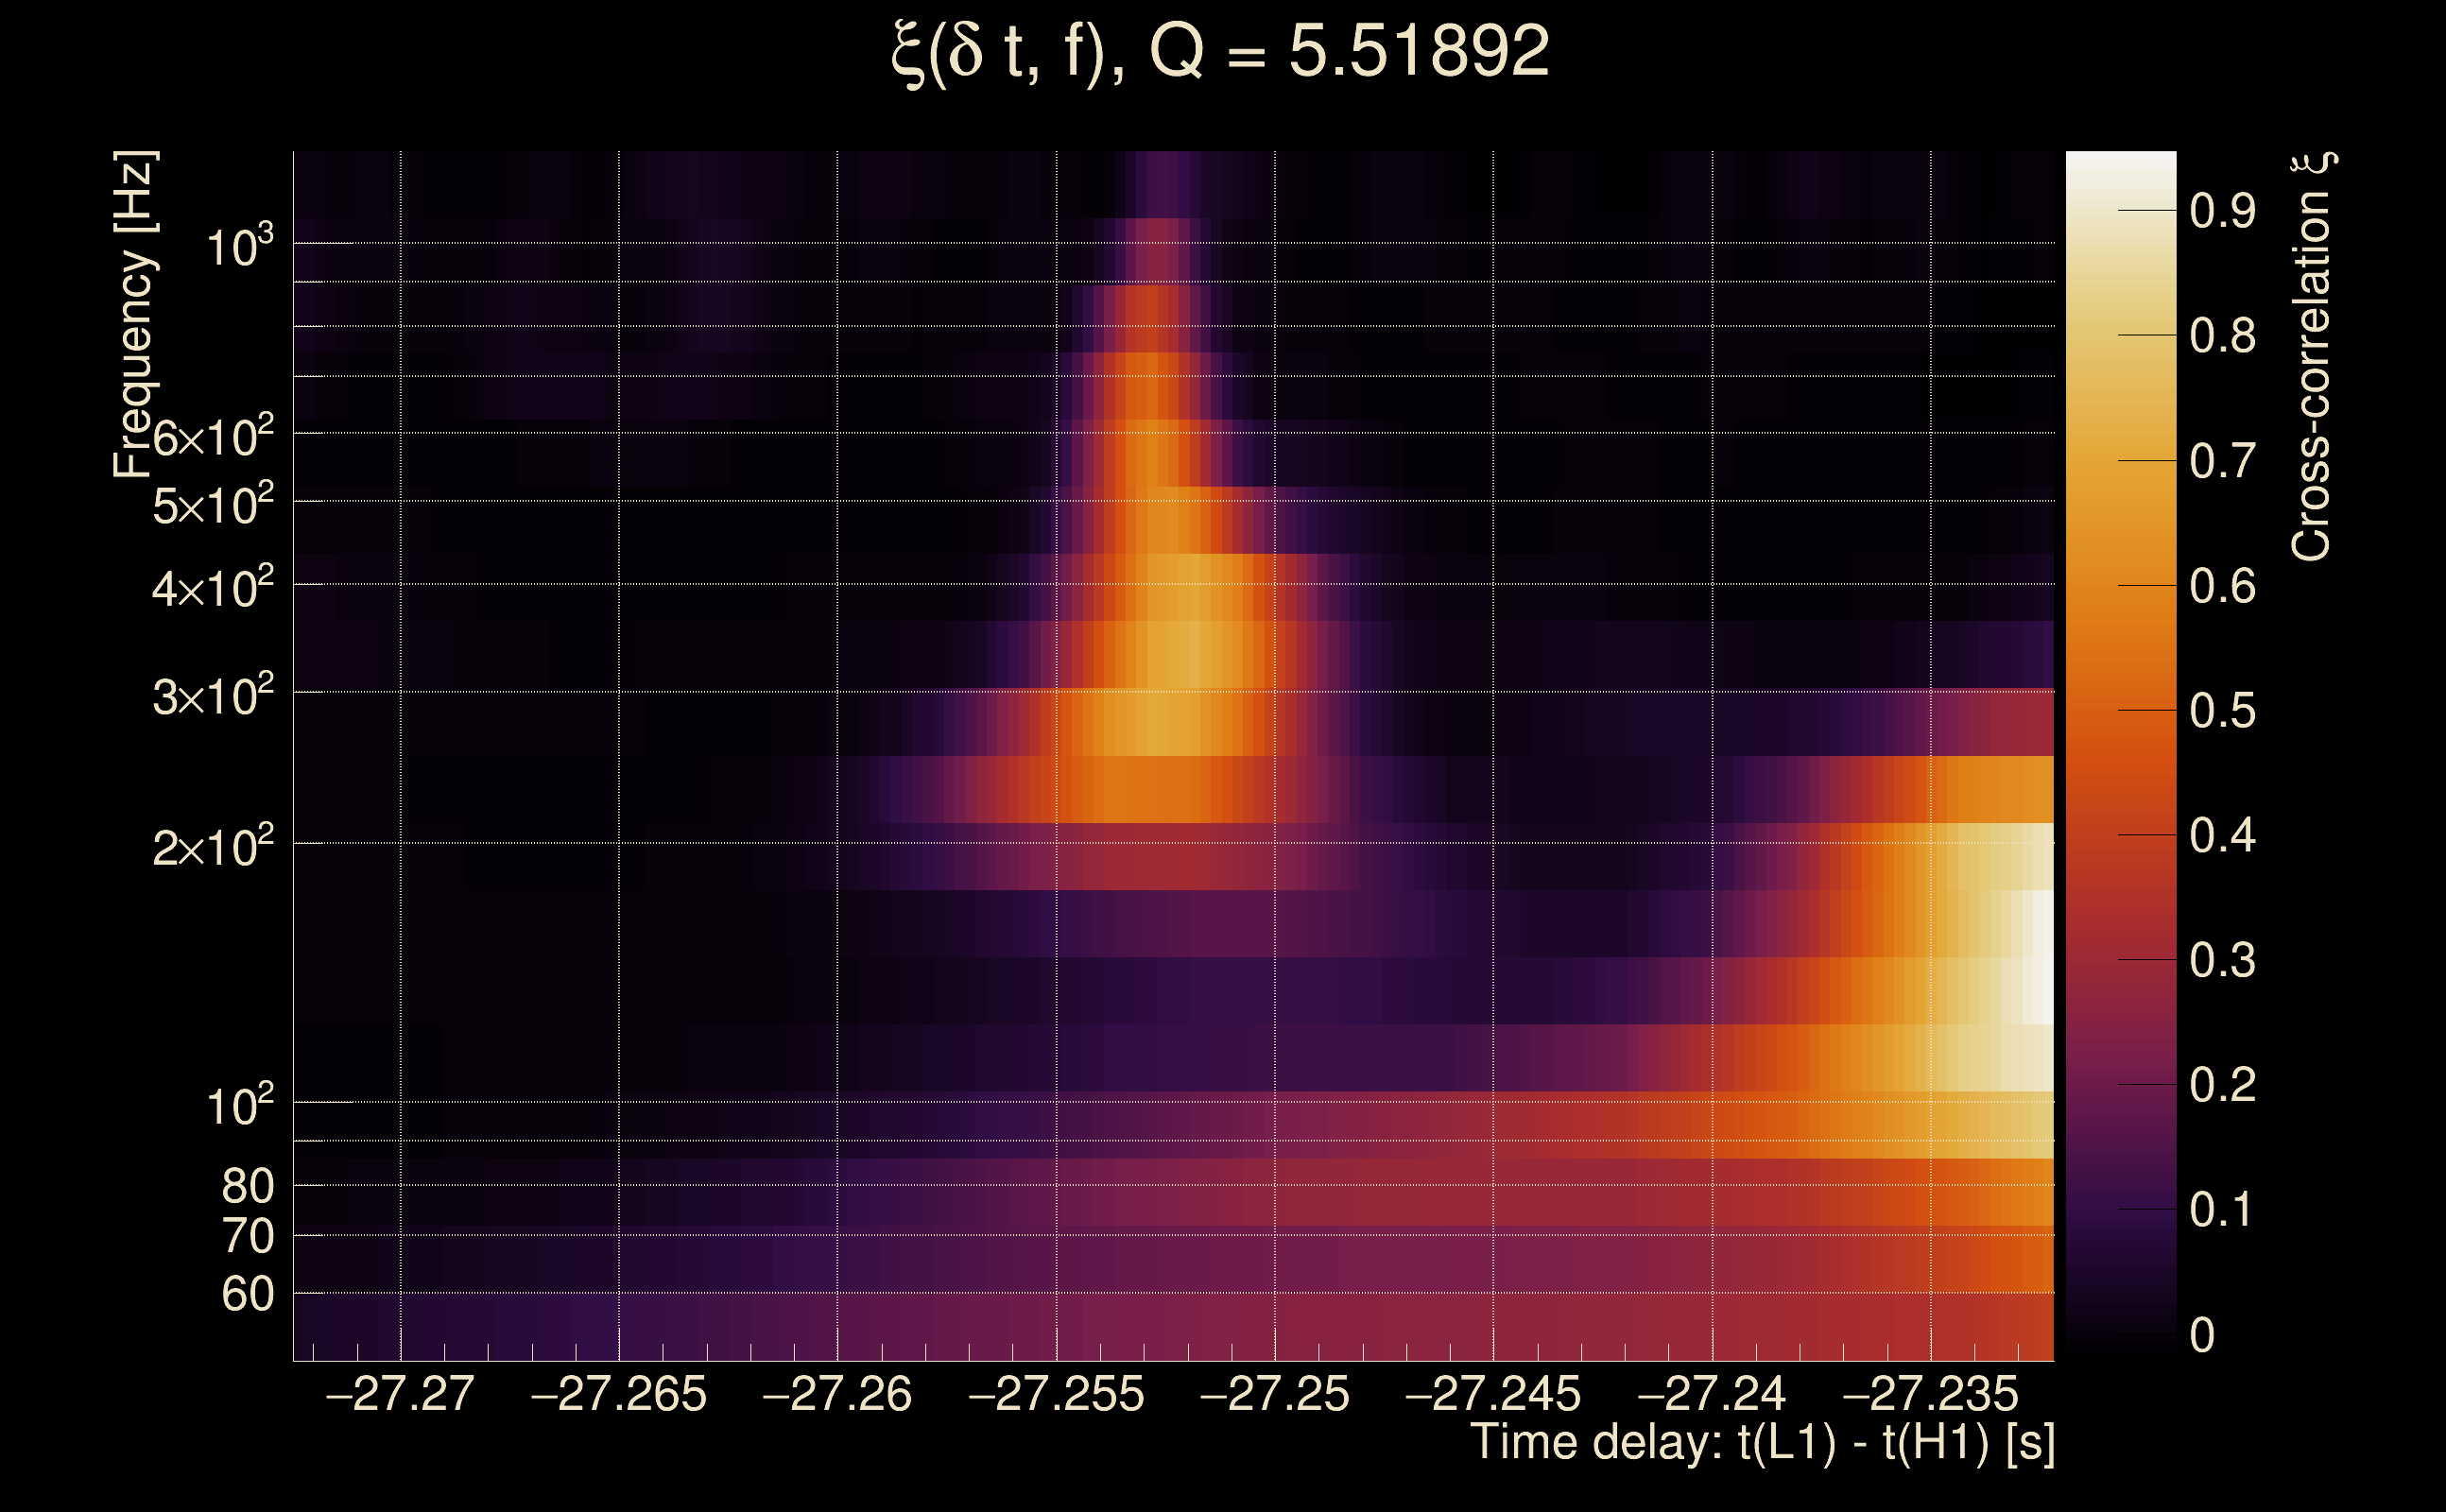2446x1512 pixels.
Task: Click the 10³ frequency tick label
Action: [x=239, y=246]
